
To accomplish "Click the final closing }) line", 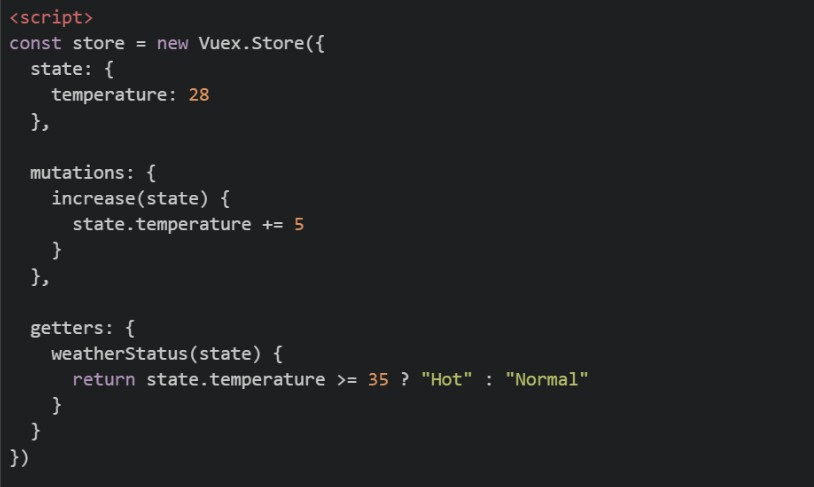I will [19, 457].
